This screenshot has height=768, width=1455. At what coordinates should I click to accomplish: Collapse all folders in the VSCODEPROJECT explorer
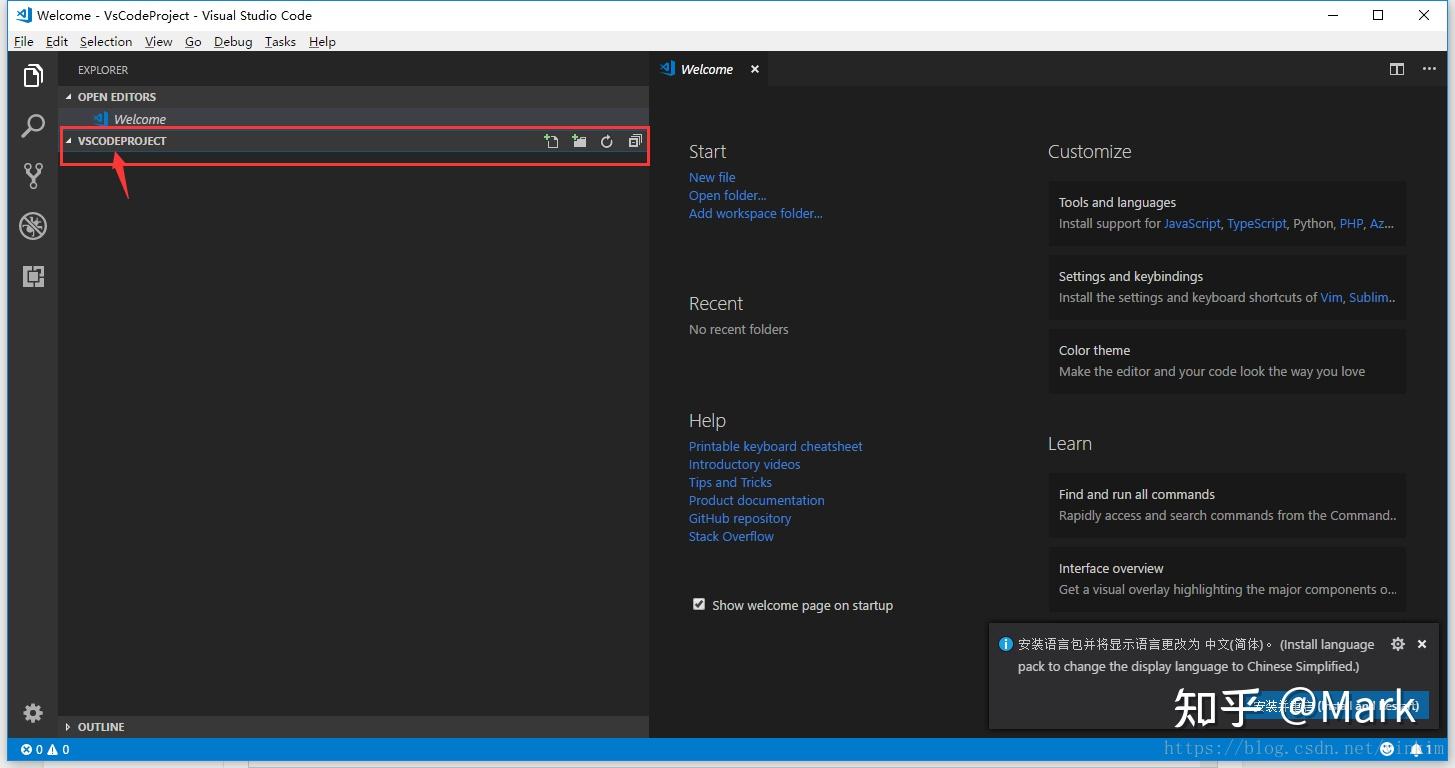634,141
